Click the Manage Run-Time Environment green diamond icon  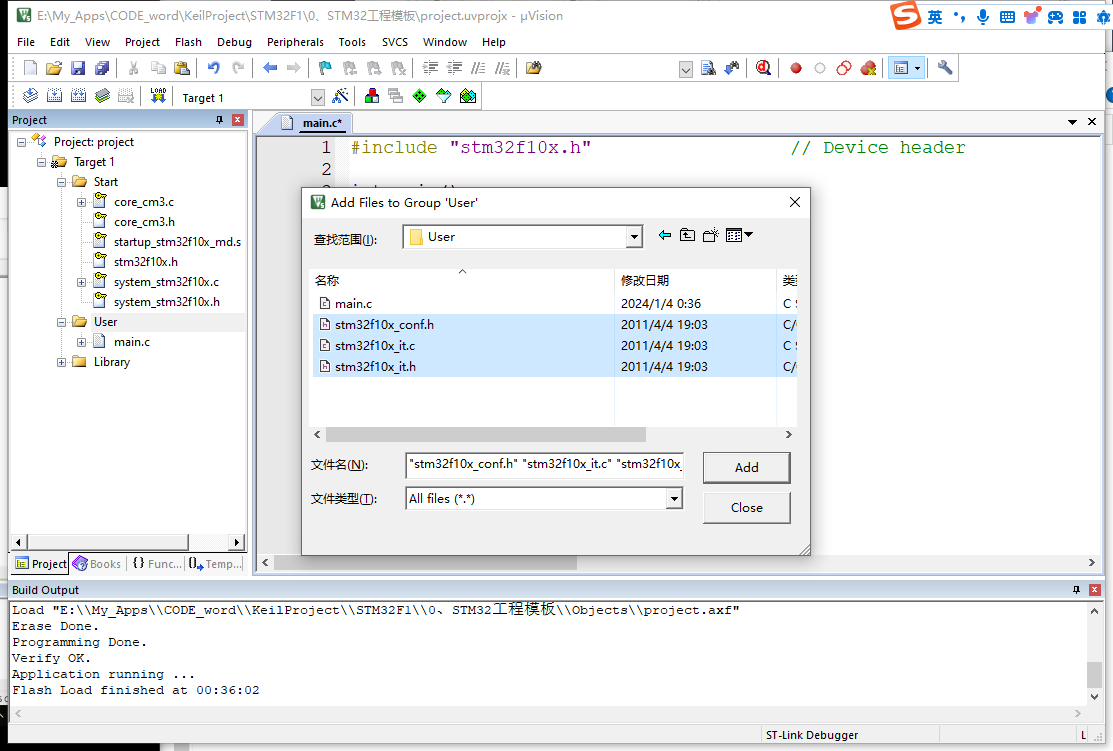[x=420, y=96]
